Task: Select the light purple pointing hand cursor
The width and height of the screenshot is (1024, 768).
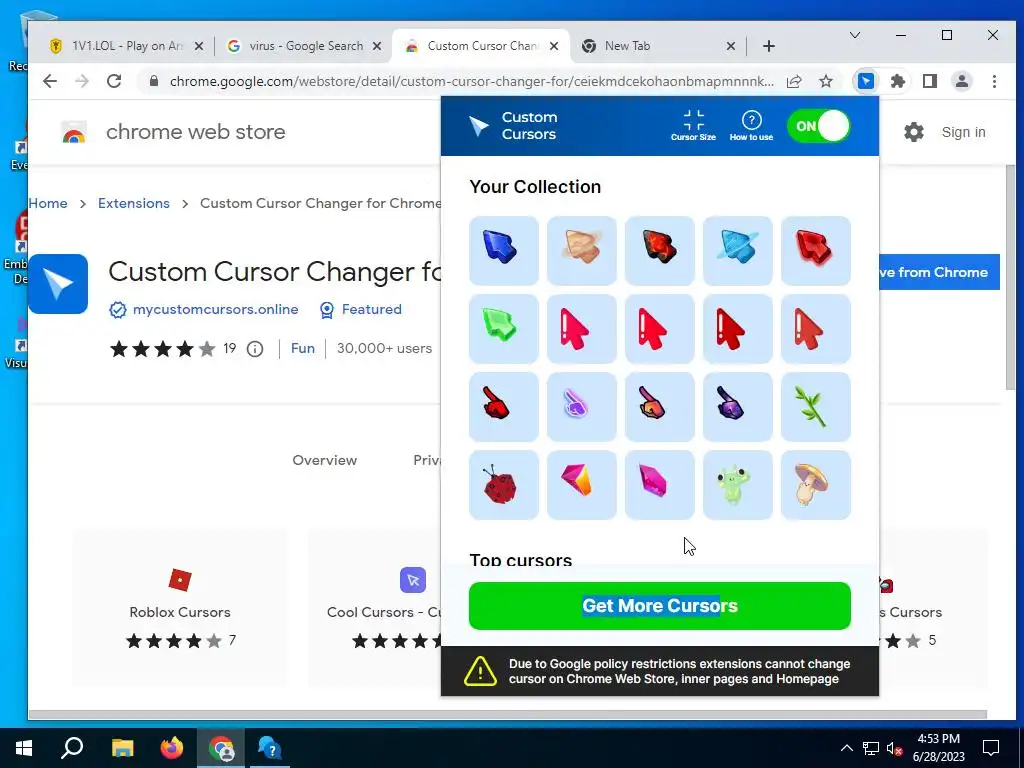Action: point(581,407)
